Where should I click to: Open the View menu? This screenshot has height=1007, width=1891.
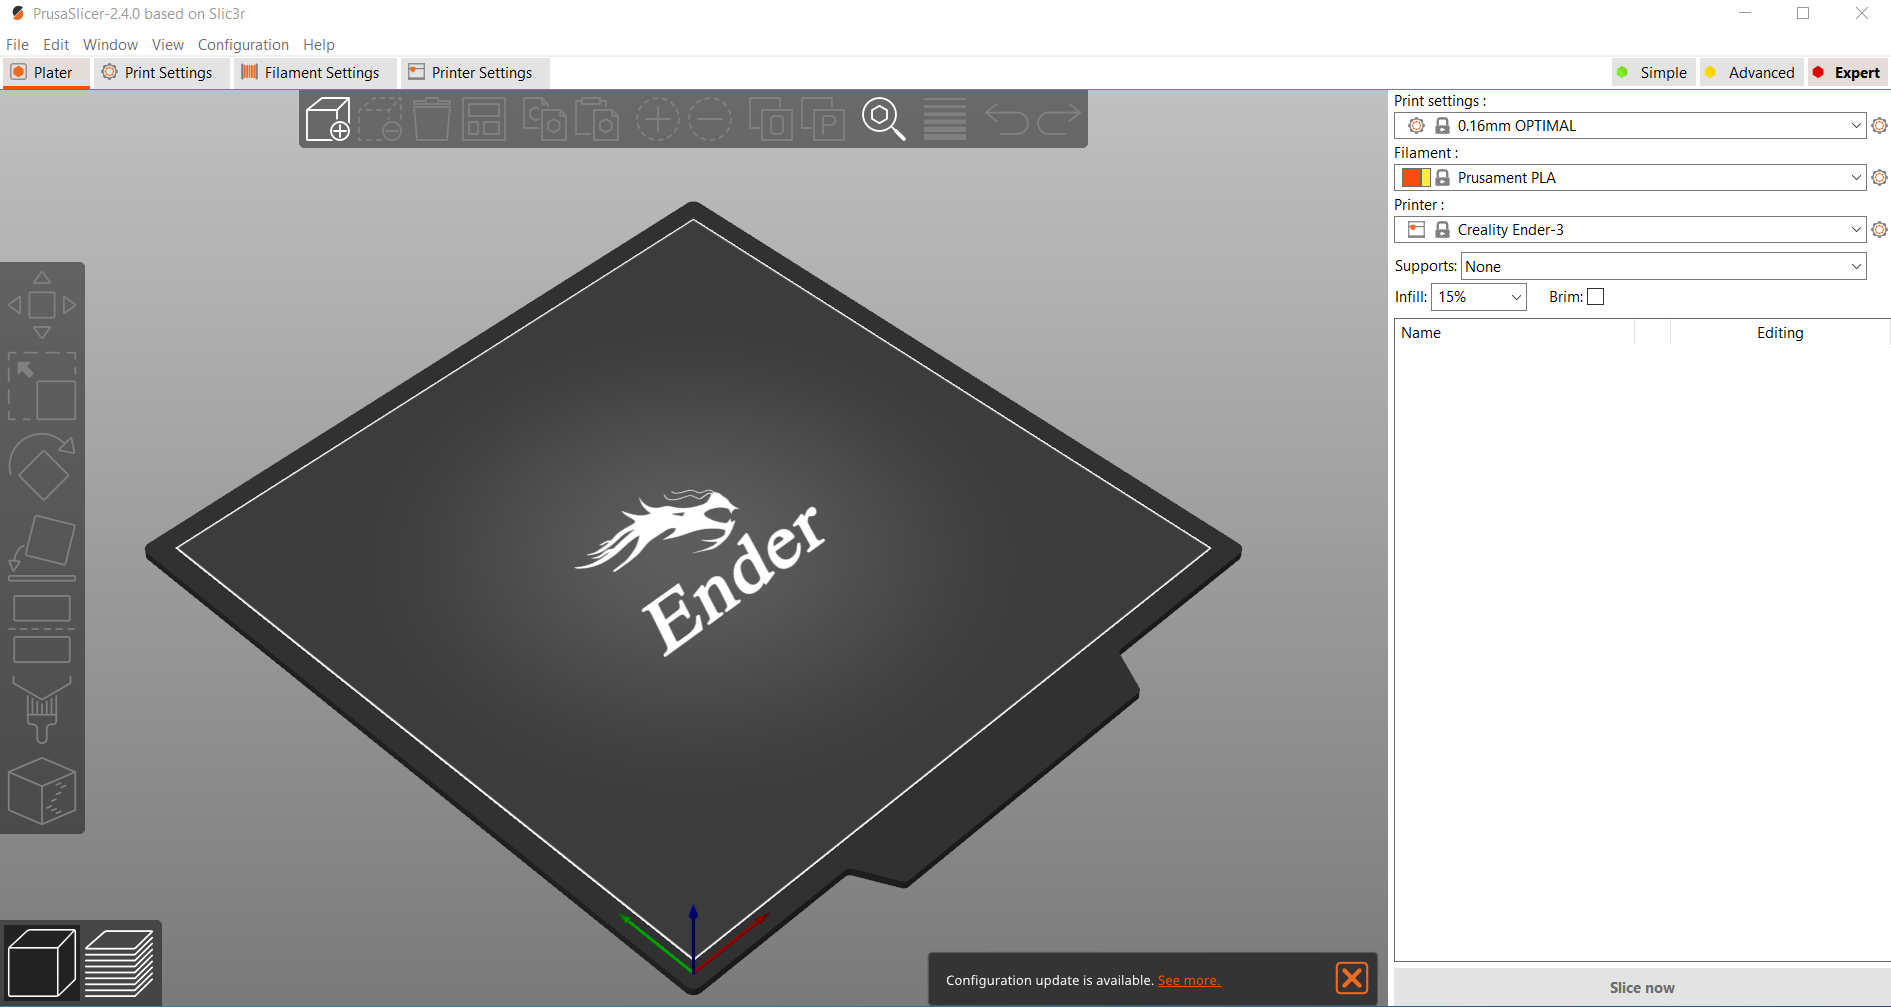click(x=168, y=45)
